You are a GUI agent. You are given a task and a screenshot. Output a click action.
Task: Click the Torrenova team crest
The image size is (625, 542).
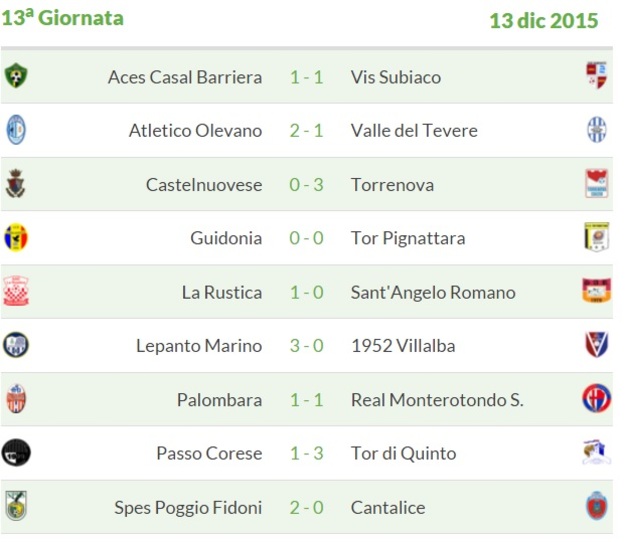coord(596,184)
